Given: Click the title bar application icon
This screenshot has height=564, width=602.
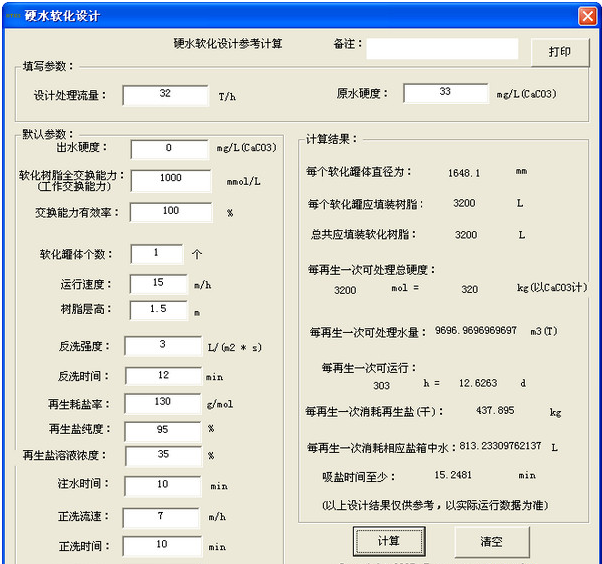Looking at the screenshot, I should [13, 16].
